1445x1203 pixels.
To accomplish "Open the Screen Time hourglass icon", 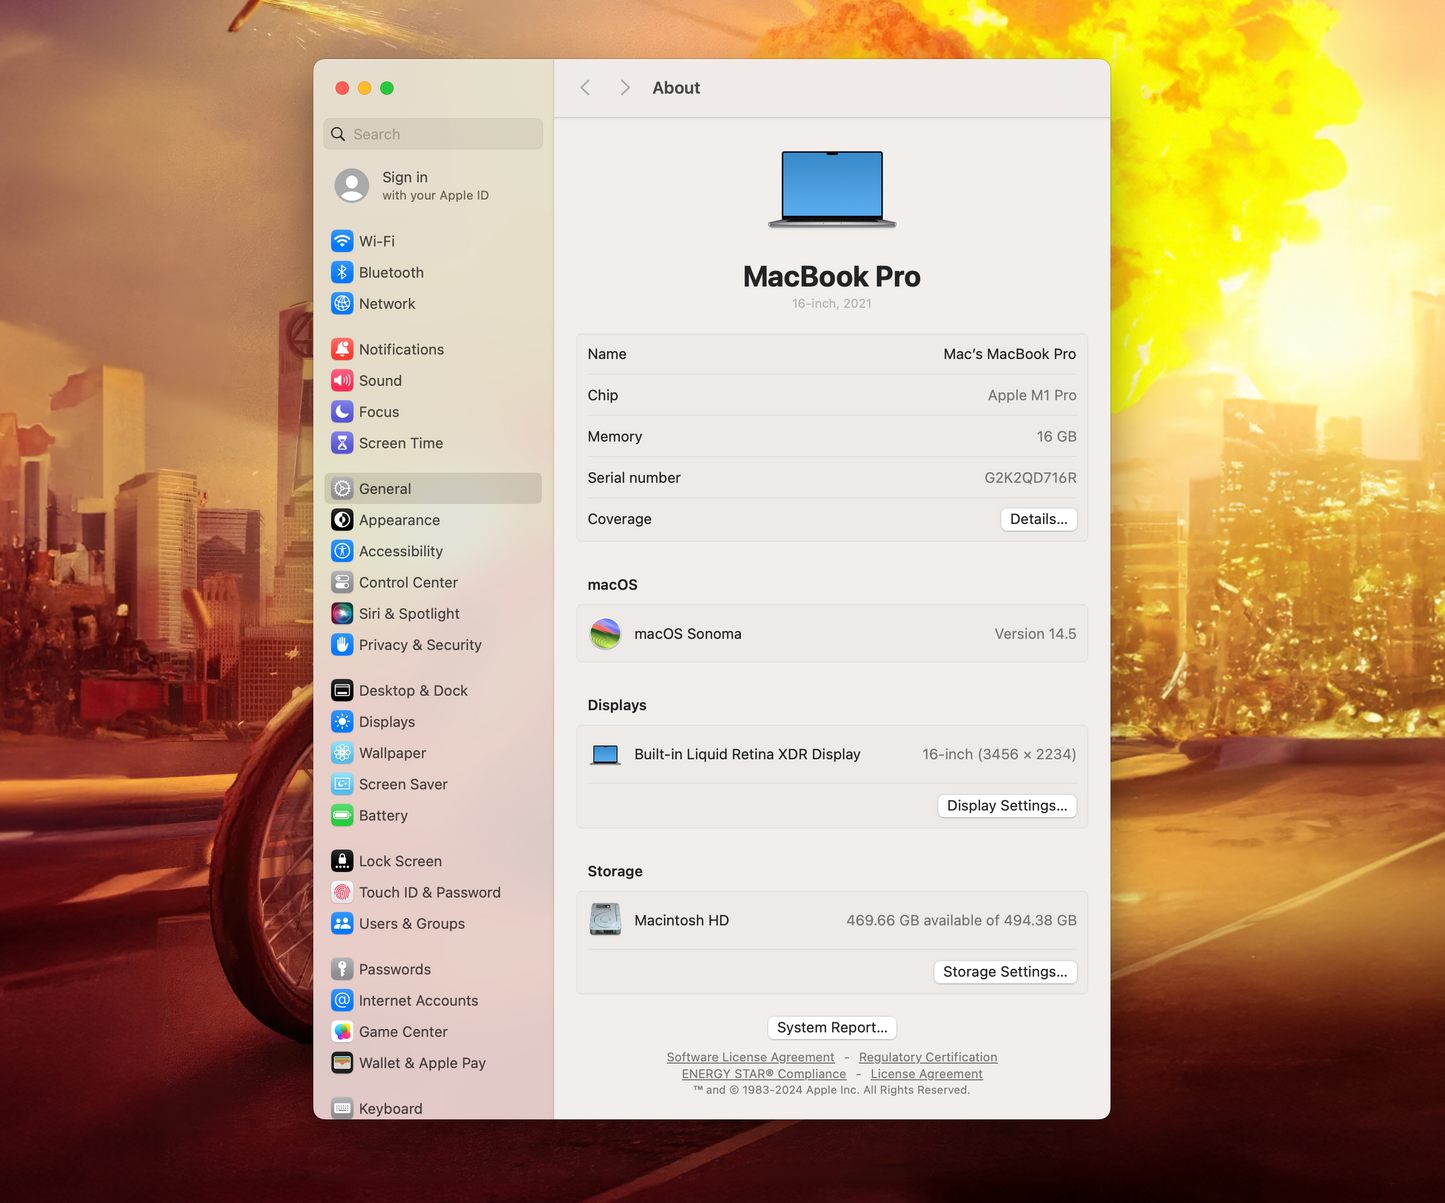I will point(342,442).
